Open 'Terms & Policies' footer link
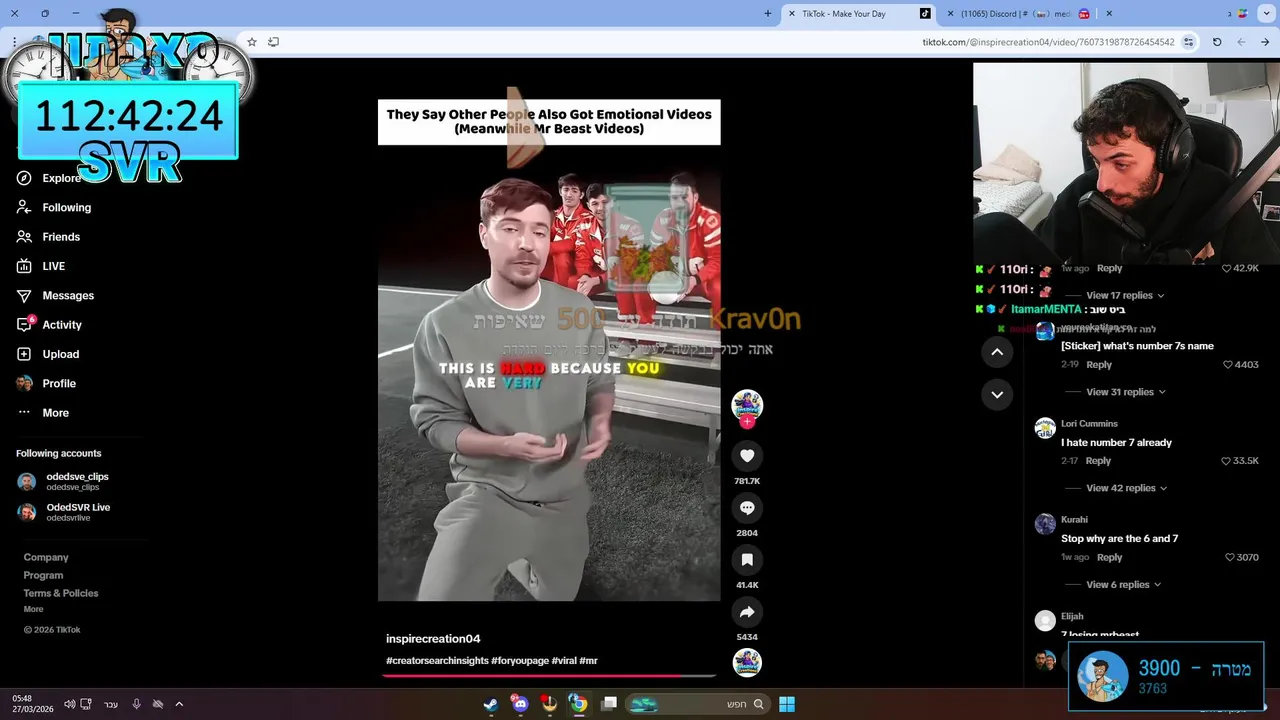1280x720 pixels. pos(61,593)
